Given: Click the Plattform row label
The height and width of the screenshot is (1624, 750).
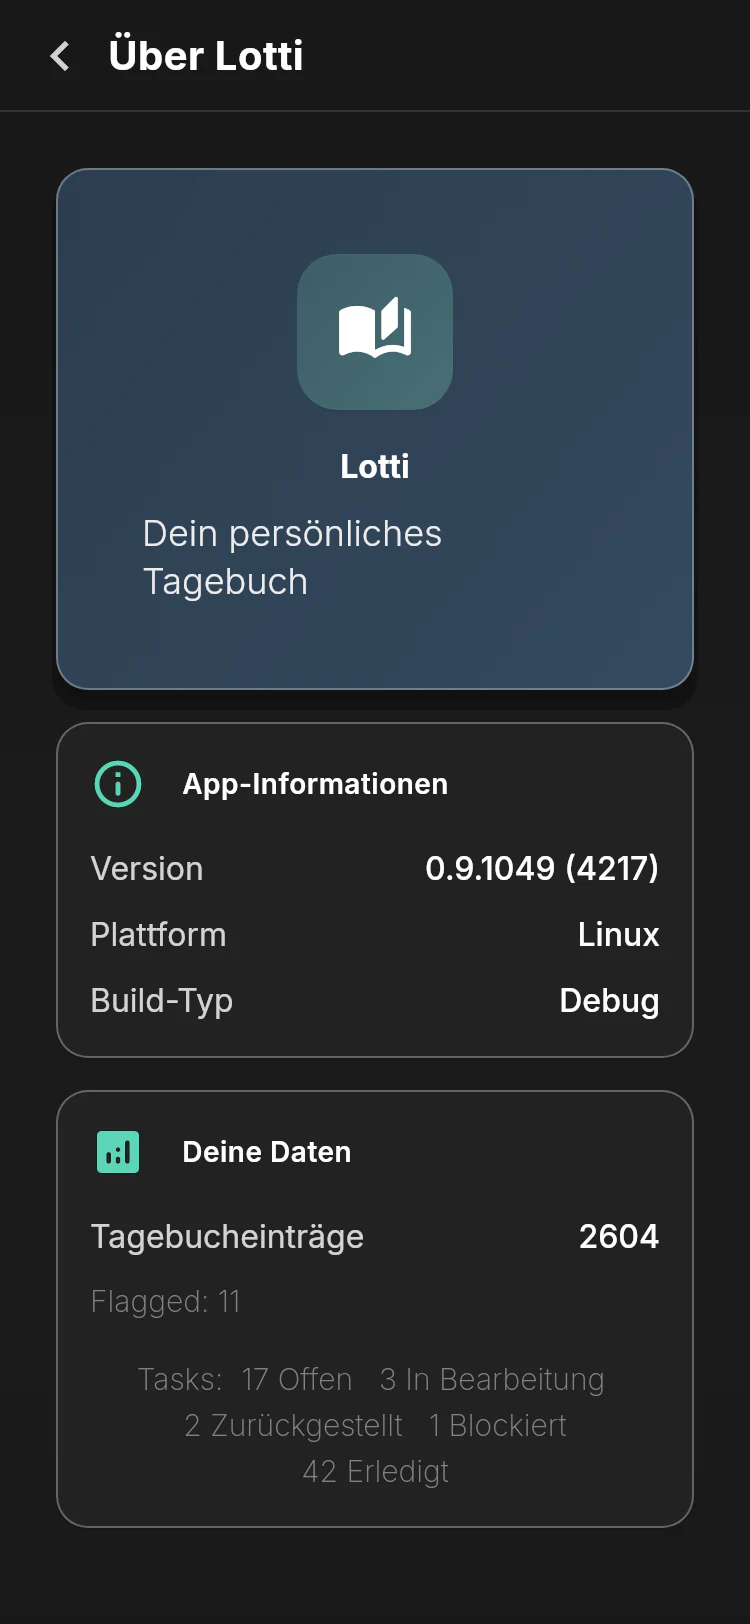Looking at the screenshot, I should pos(158,934).
